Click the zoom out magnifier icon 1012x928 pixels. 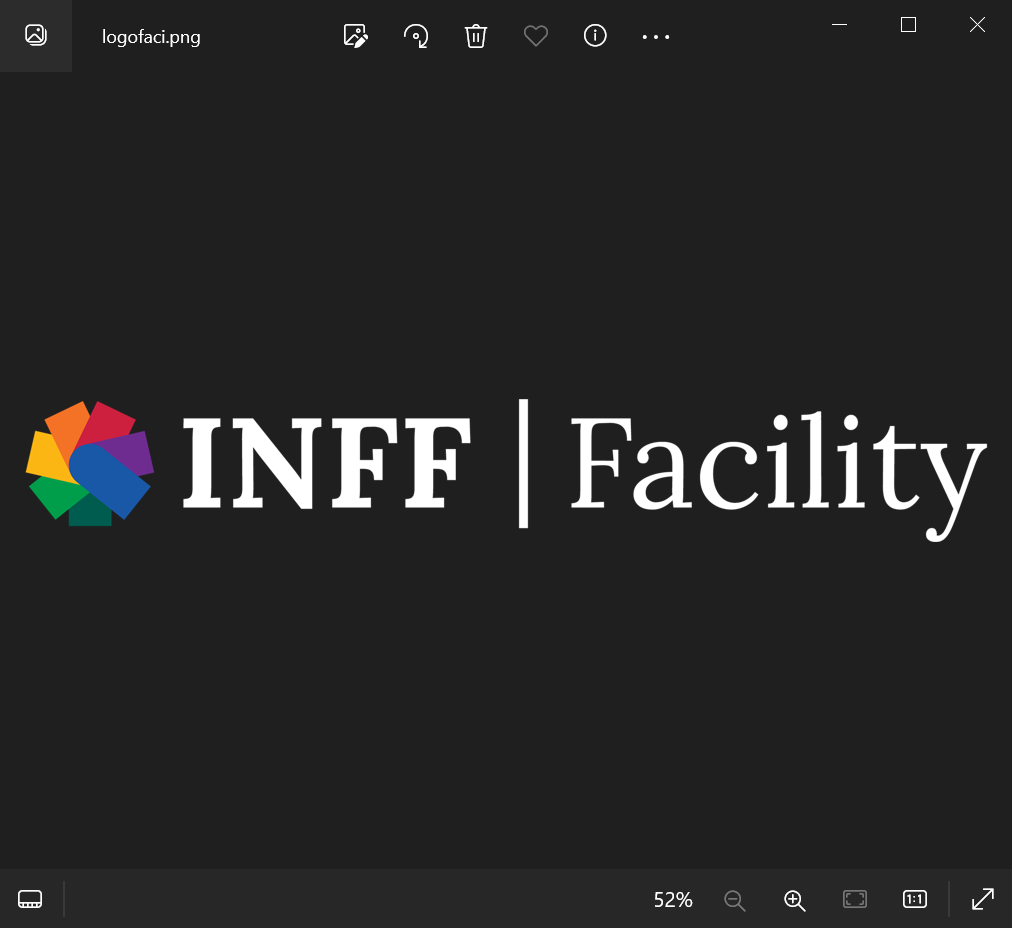(x=734, y=900)
